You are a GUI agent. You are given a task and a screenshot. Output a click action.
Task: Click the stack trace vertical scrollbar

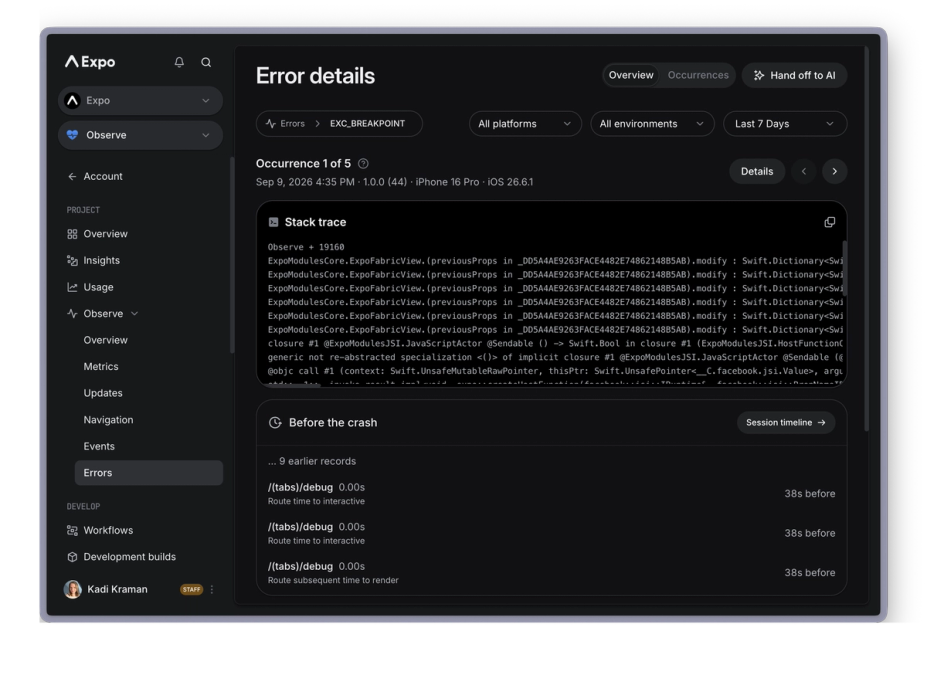[844, 268]
